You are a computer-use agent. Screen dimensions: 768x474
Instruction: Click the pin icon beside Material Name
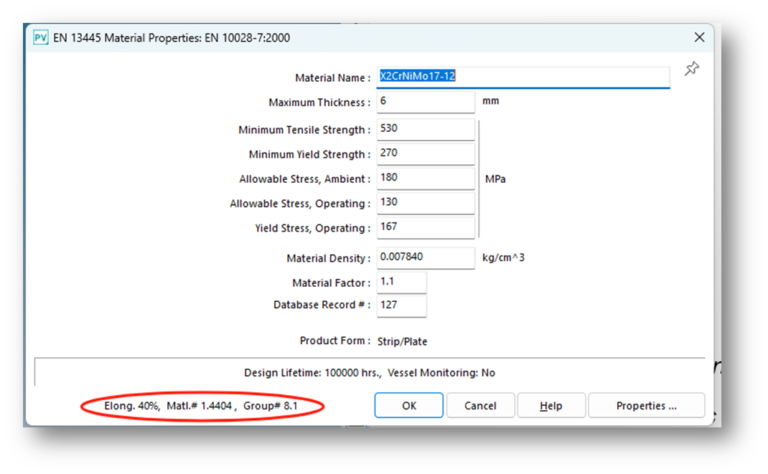pyautogui.click(x=691, y=69)
